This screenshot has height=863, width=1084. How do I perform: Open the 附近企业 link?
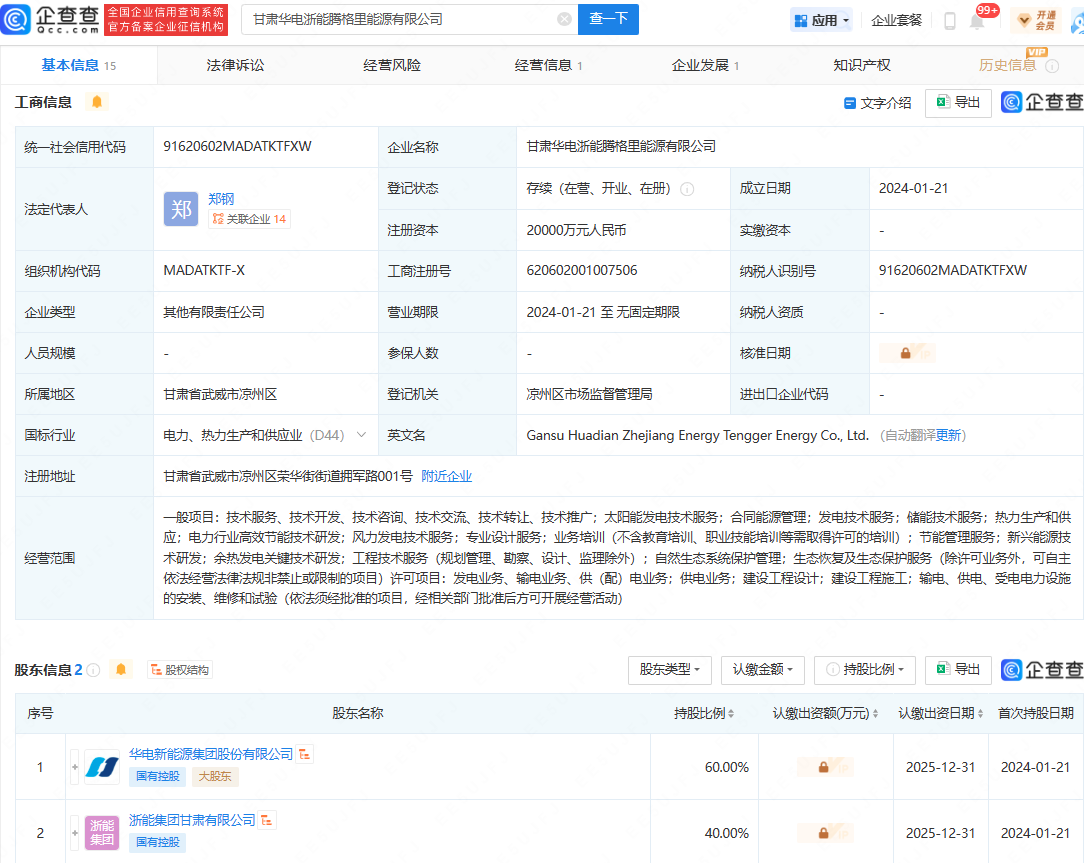pyautogui.click(x=446, y=476)
